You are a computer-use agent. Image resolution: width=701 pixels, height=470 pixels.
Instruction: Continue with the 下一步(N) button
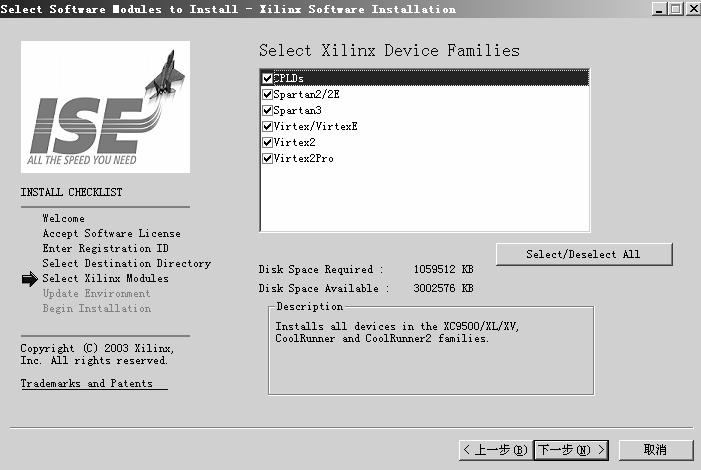pyautogui.click(x=571, y=450)
